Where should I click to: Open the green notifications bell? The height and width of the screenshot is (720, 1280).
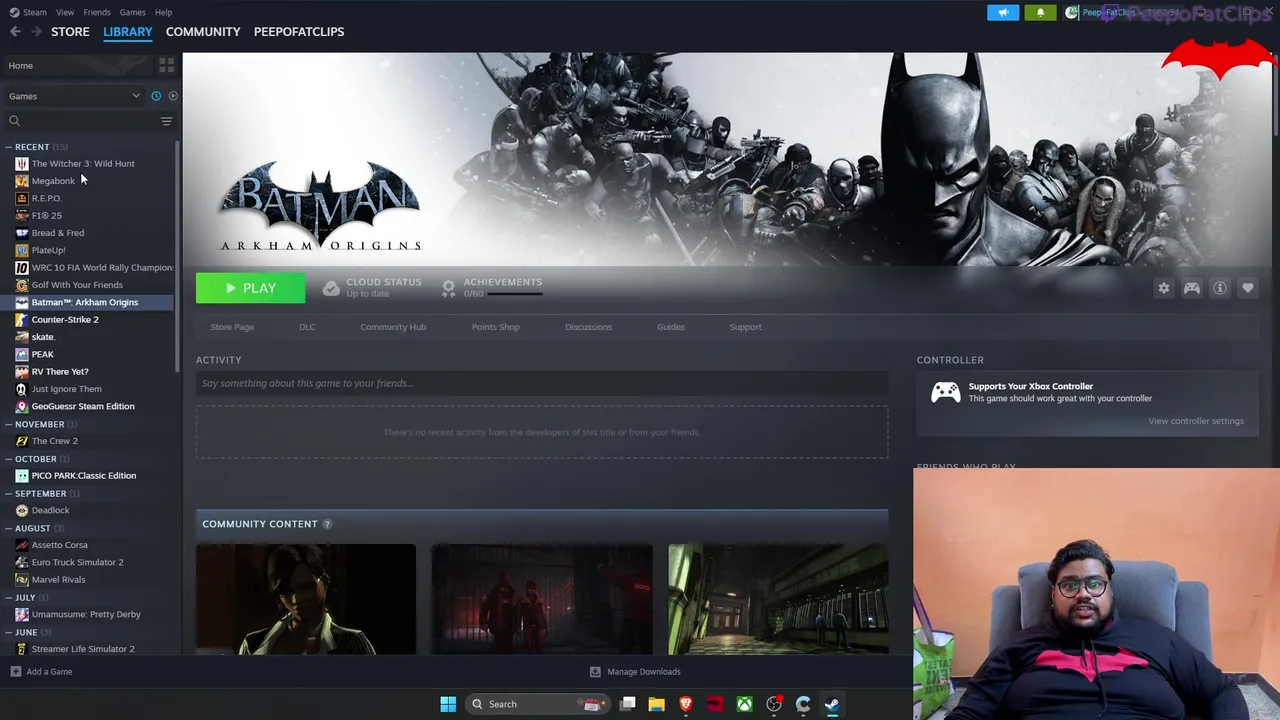click(1040, 12)
